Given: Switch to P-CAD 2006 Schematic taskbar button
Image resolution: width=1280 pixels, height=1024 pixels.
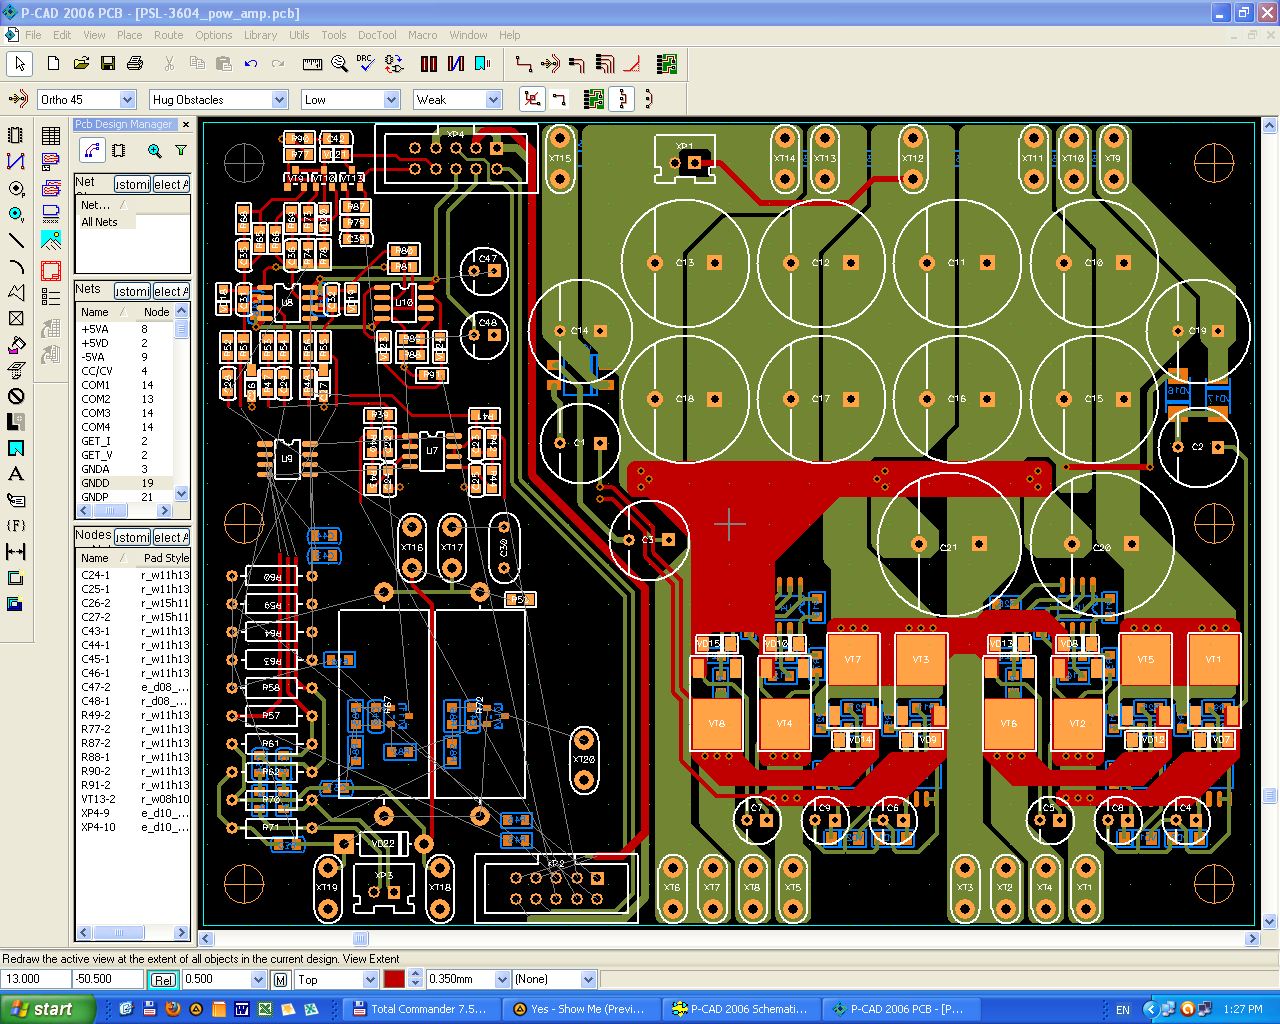Looking at the screenshot, I should click(740, 1009).
